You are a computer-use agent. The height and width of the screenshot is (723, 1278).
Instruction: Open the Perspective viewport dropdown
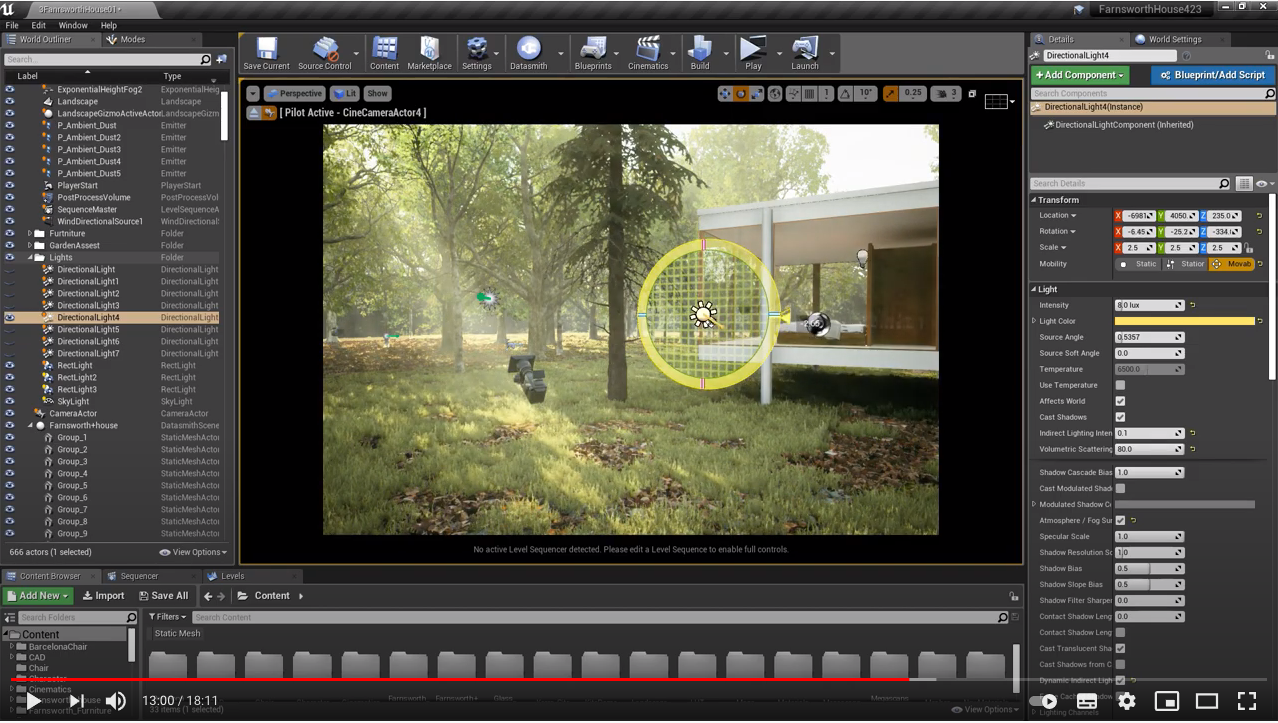tap(294, 93)
